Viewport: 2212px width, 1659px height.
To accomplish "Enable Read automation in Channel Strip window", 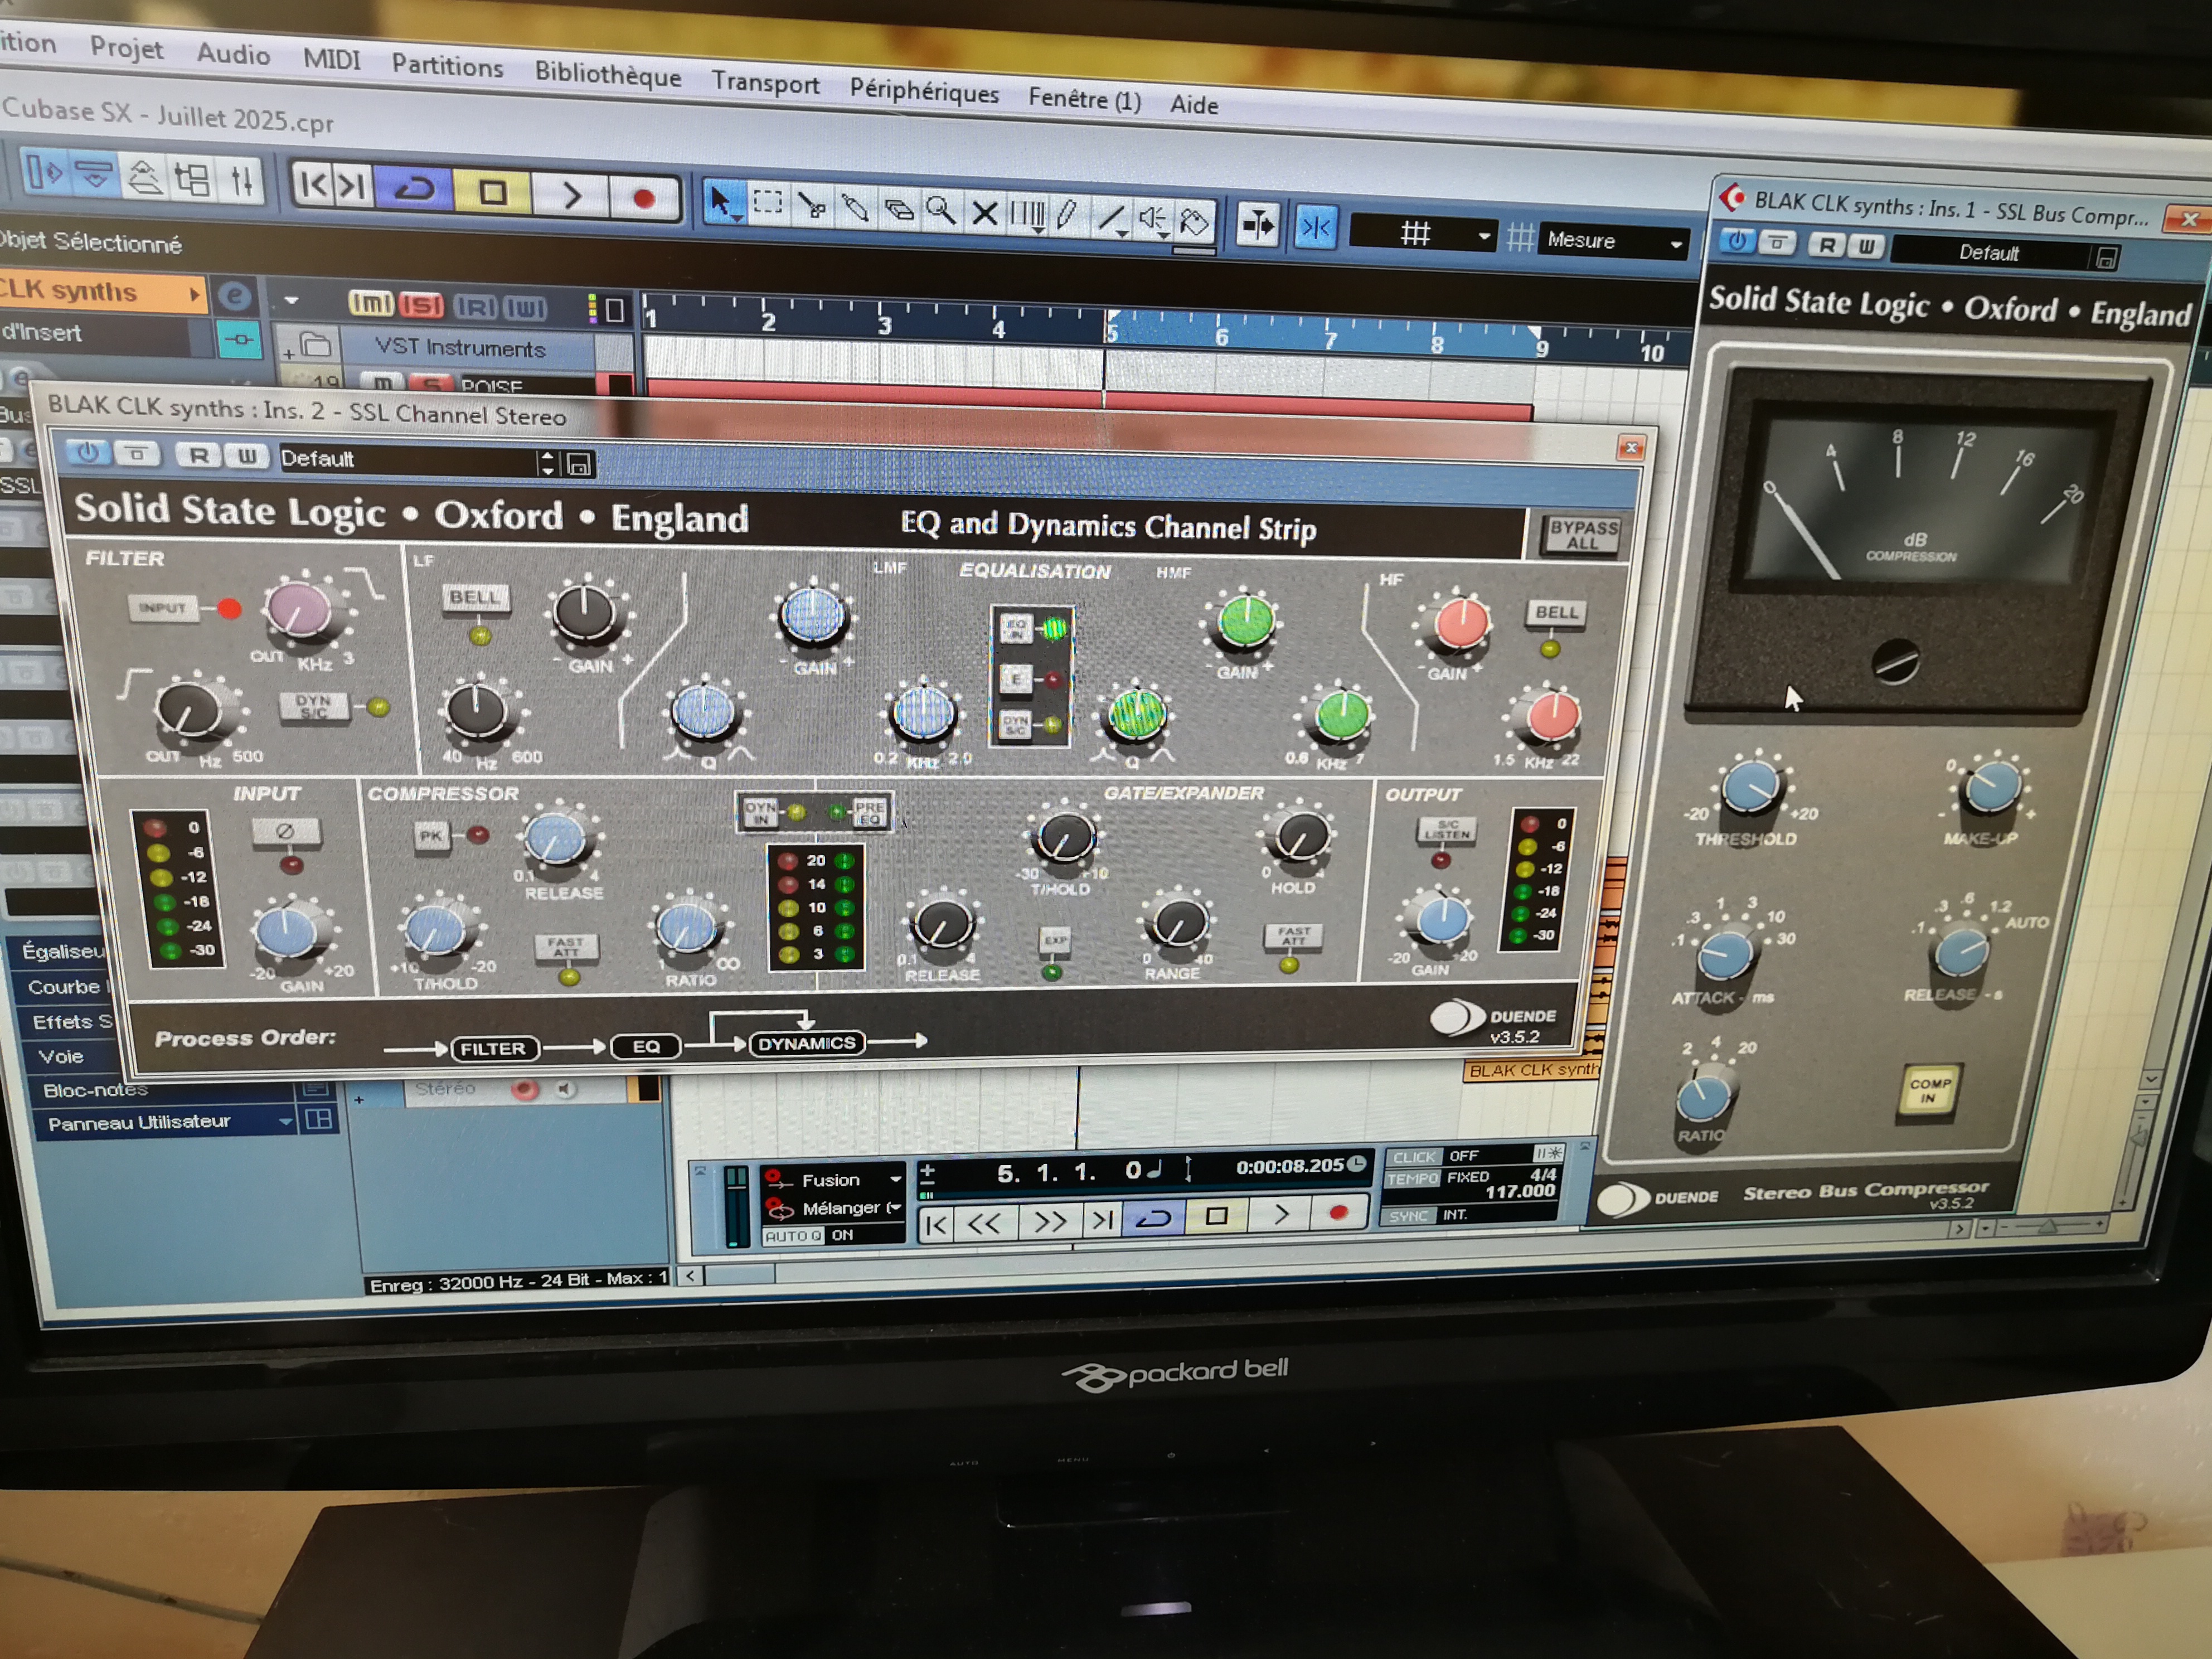I will click(199, 456).
